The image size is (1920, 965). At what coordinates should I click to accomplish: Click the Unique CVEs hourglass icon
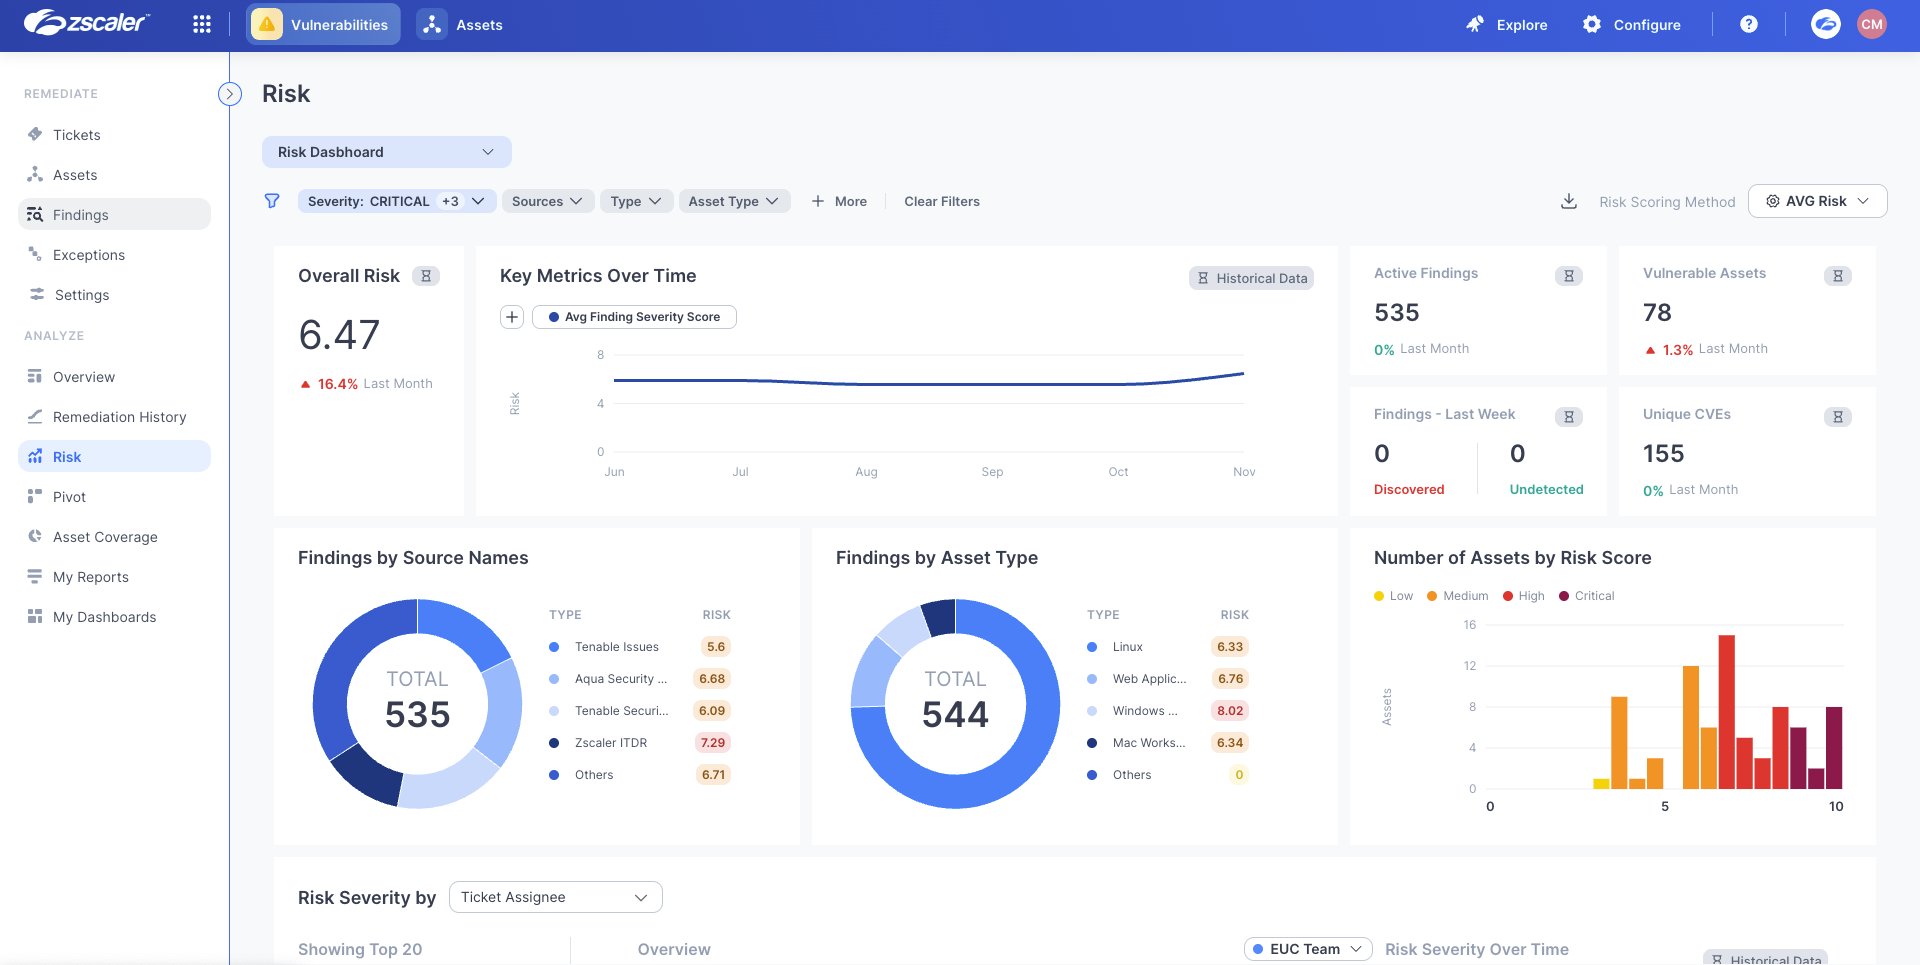tap(1837, 417)
